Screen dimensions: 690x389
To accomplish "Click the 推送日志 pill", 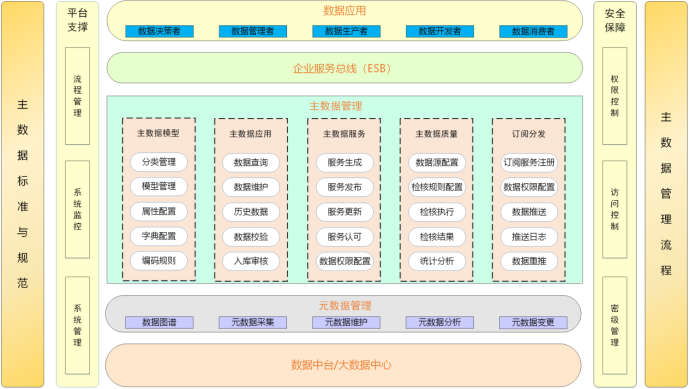I will pos(529,237).
